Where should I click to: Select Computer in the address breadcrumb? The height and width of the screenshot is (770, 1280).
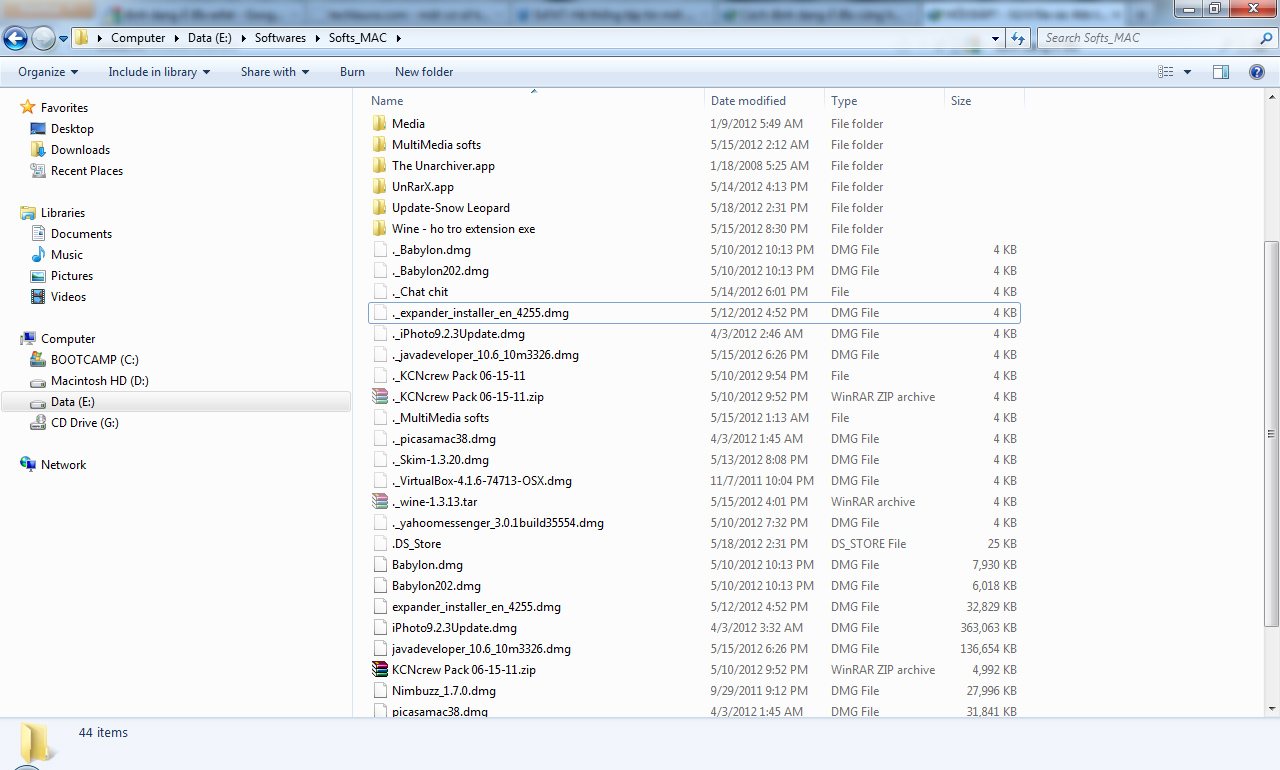(138, 38)
